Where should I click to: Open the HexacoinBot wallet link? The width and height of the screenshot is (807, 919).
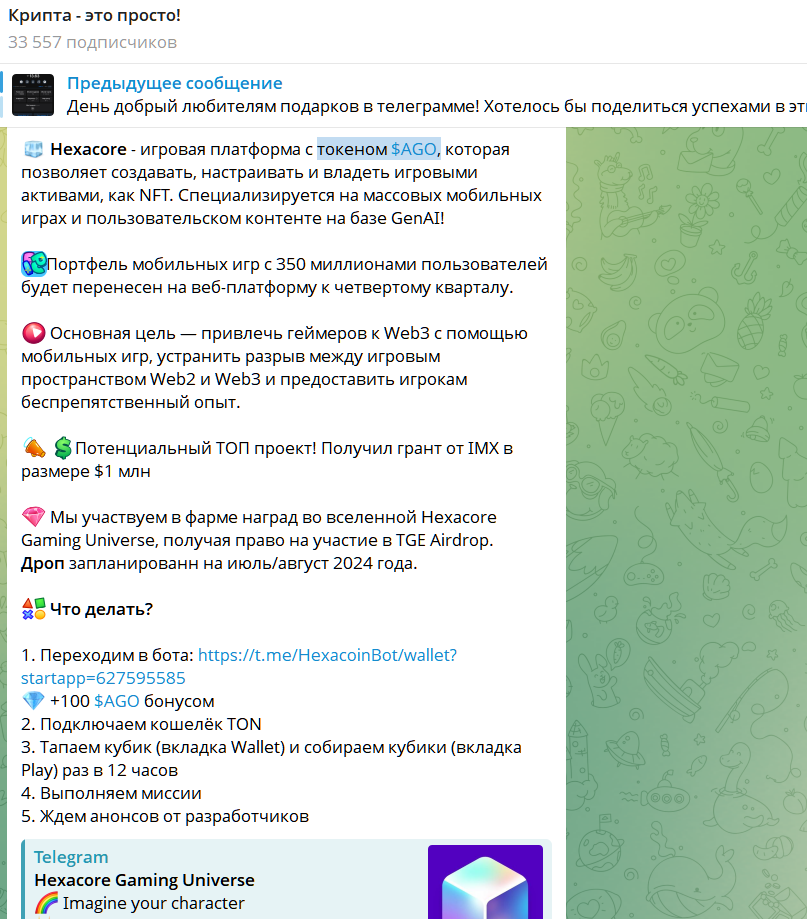coord(239,666)
